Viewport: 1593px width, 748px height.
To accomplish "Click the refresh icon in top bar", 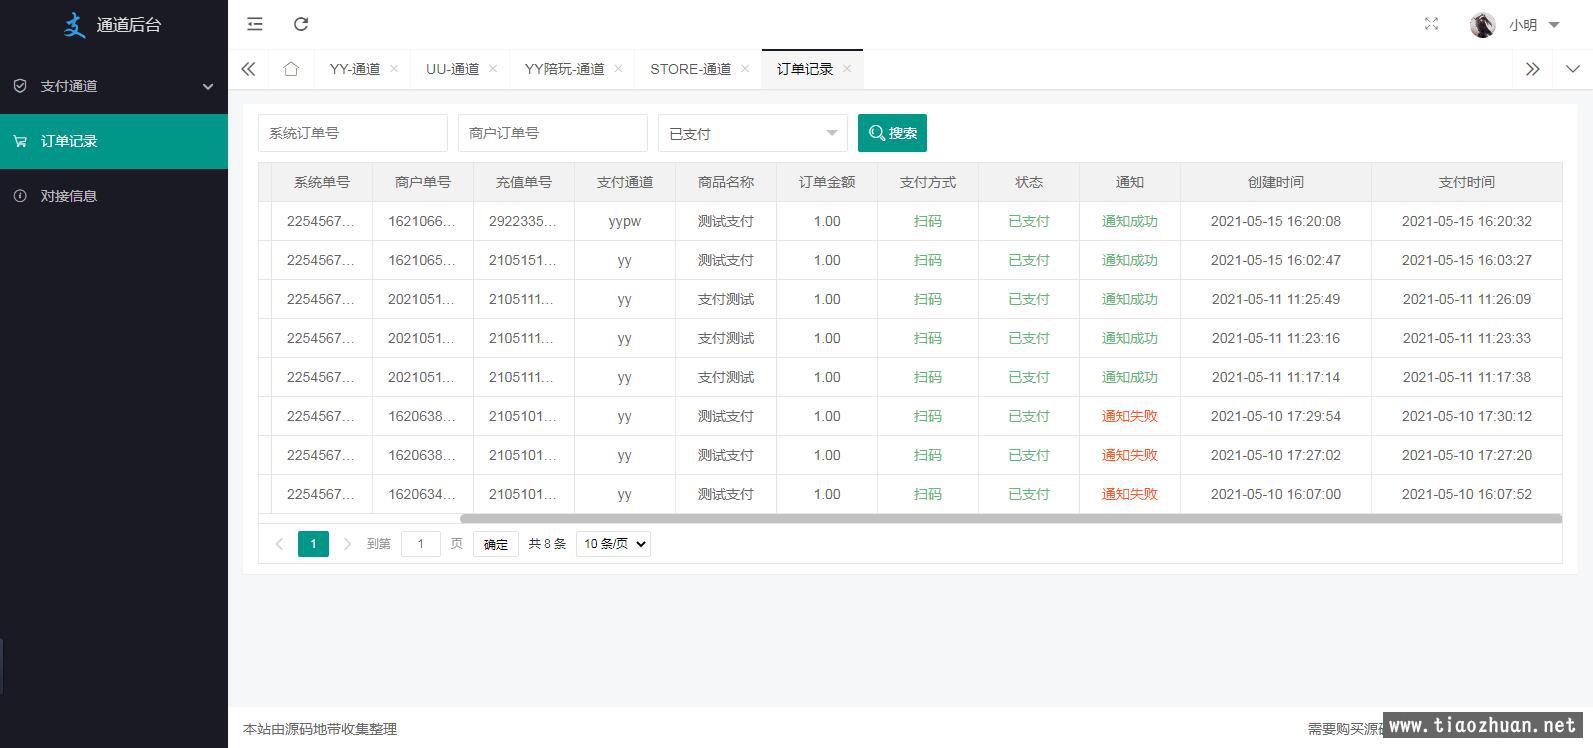I will coord(301,24).
